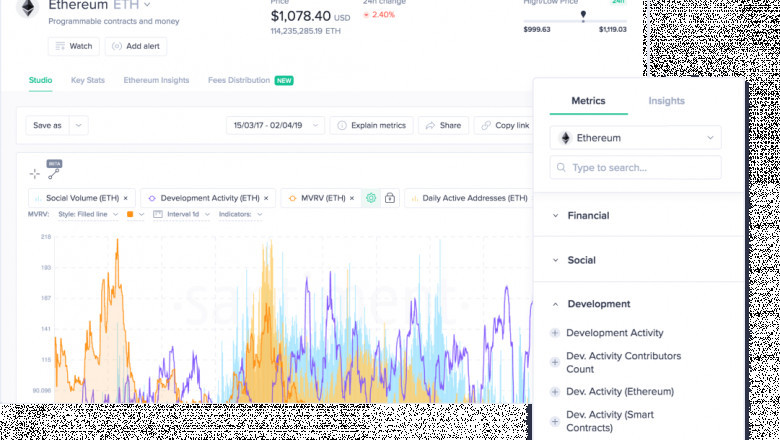Click the 114,235,285.19 ETH supply text
Viewport: 780px width, 440px height.
306,31
